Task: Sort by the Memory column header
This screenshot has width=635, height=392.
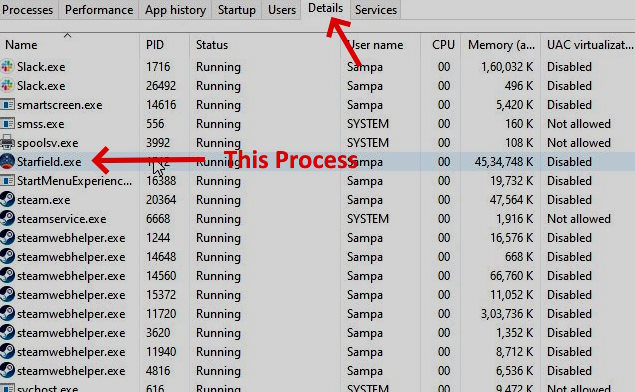Action: pos(501,45)
